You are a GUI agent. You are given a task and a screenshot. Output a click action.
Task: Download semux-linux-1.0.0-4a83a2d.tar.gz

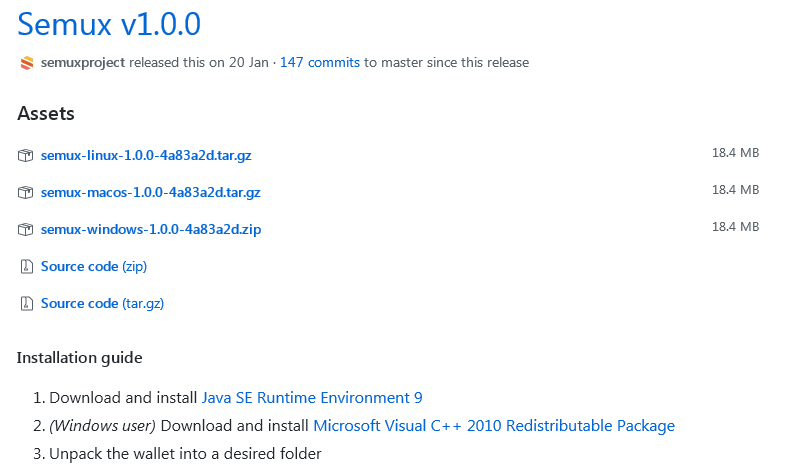(x=146, y=155)
